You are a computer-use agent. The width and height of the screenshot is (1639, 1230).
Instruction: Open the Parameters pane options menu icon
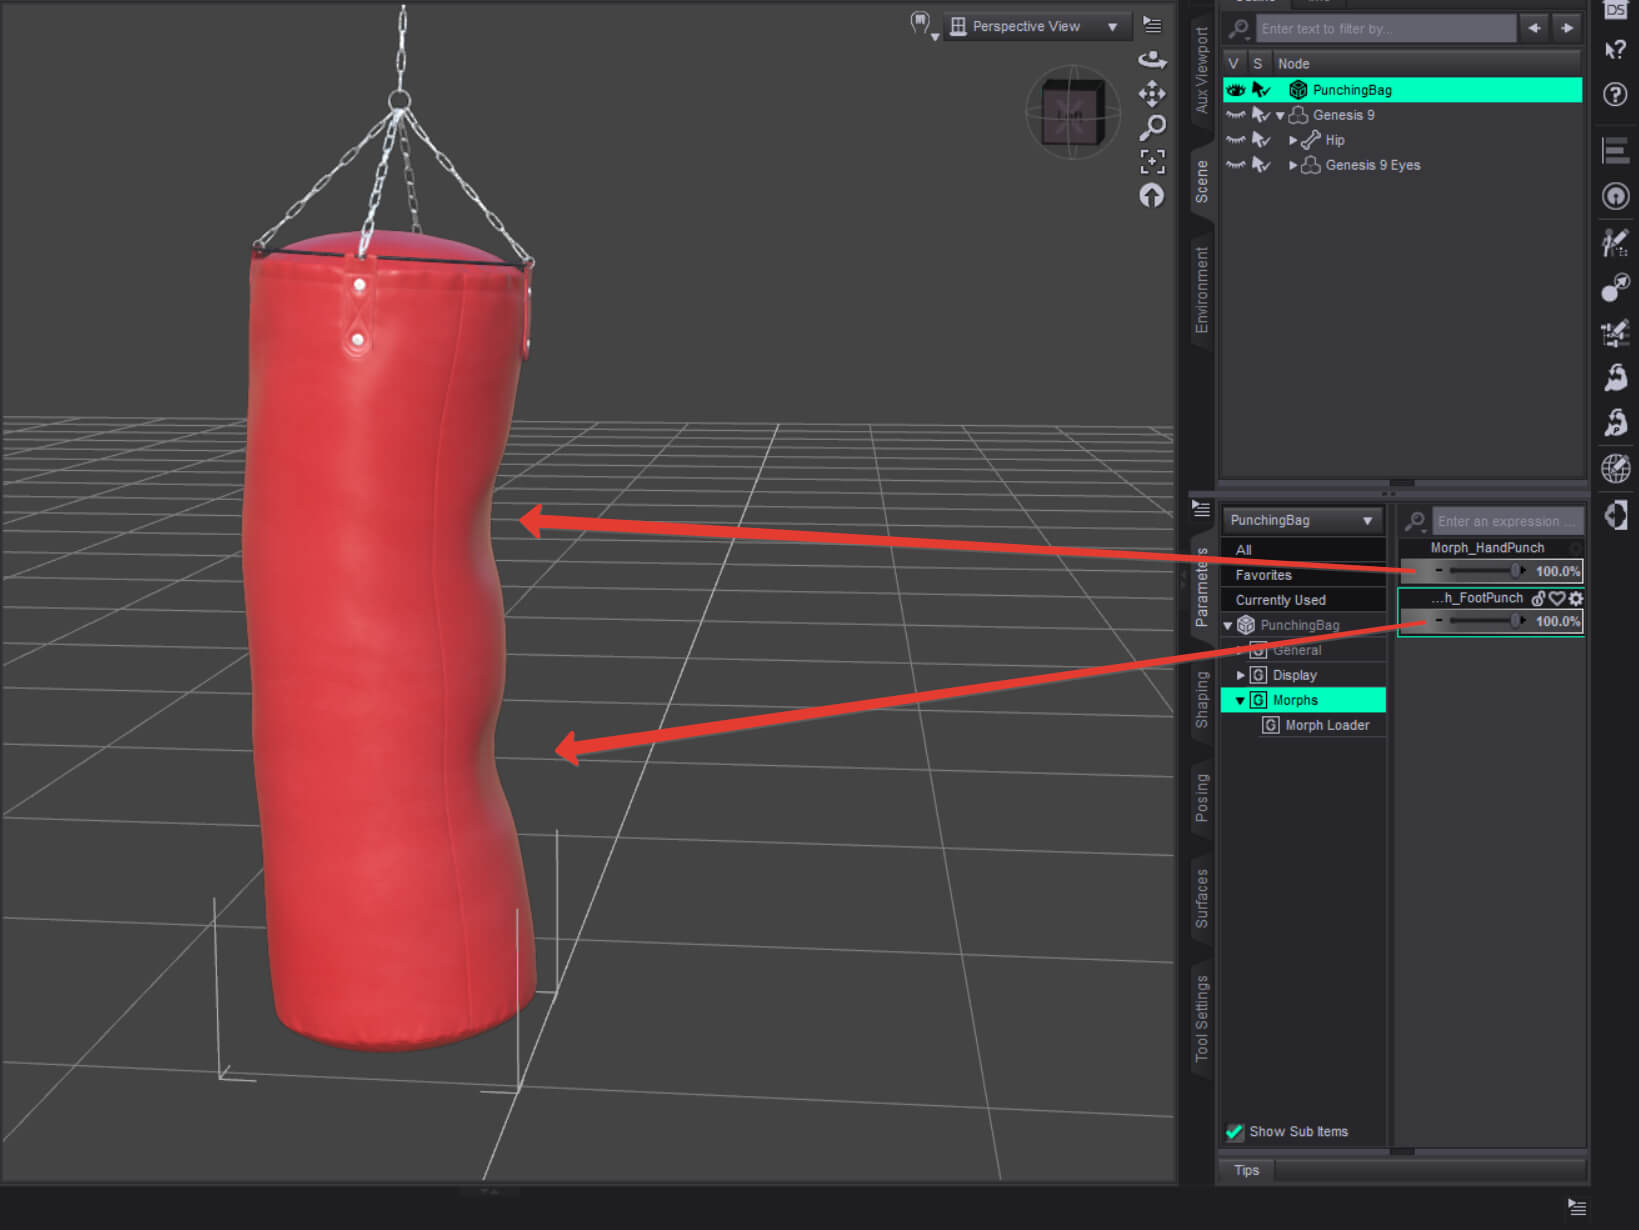pyautogui.click(x=1201, y=509)
